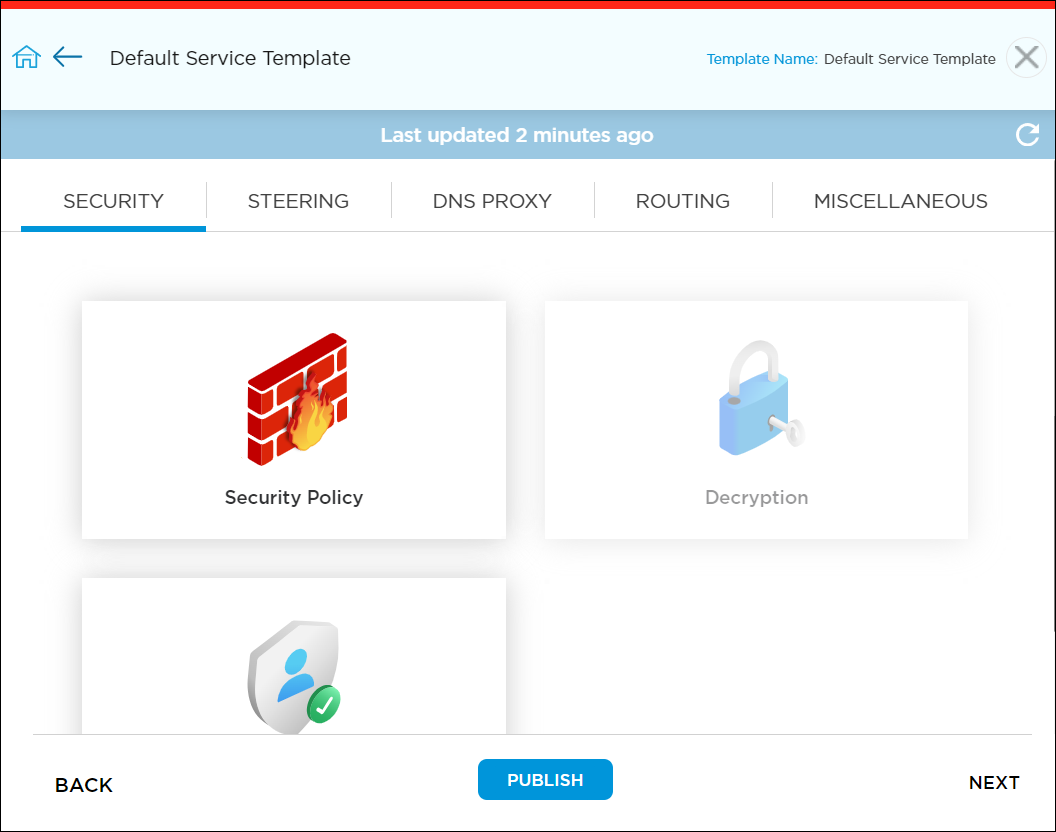Click the PUBLISH button
Image resolution: width=1056 pixels, height=832 pixels.
[545, 779]
